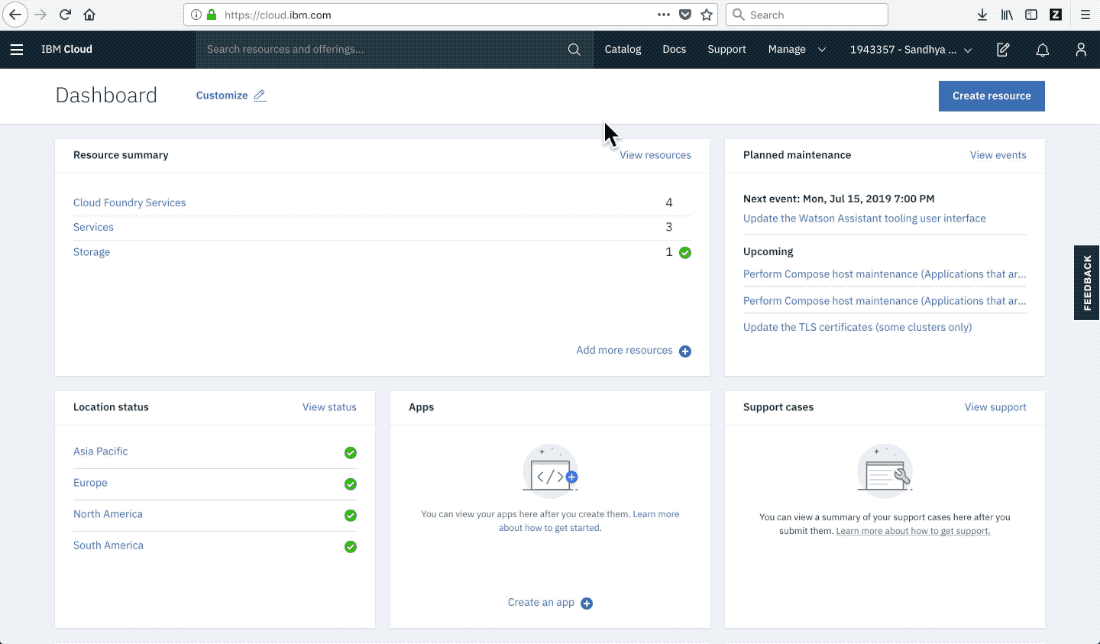The height and width of the screenshot is (644, 1100).
Task: Click the browser back arrow button
Action: pos(15,15)
